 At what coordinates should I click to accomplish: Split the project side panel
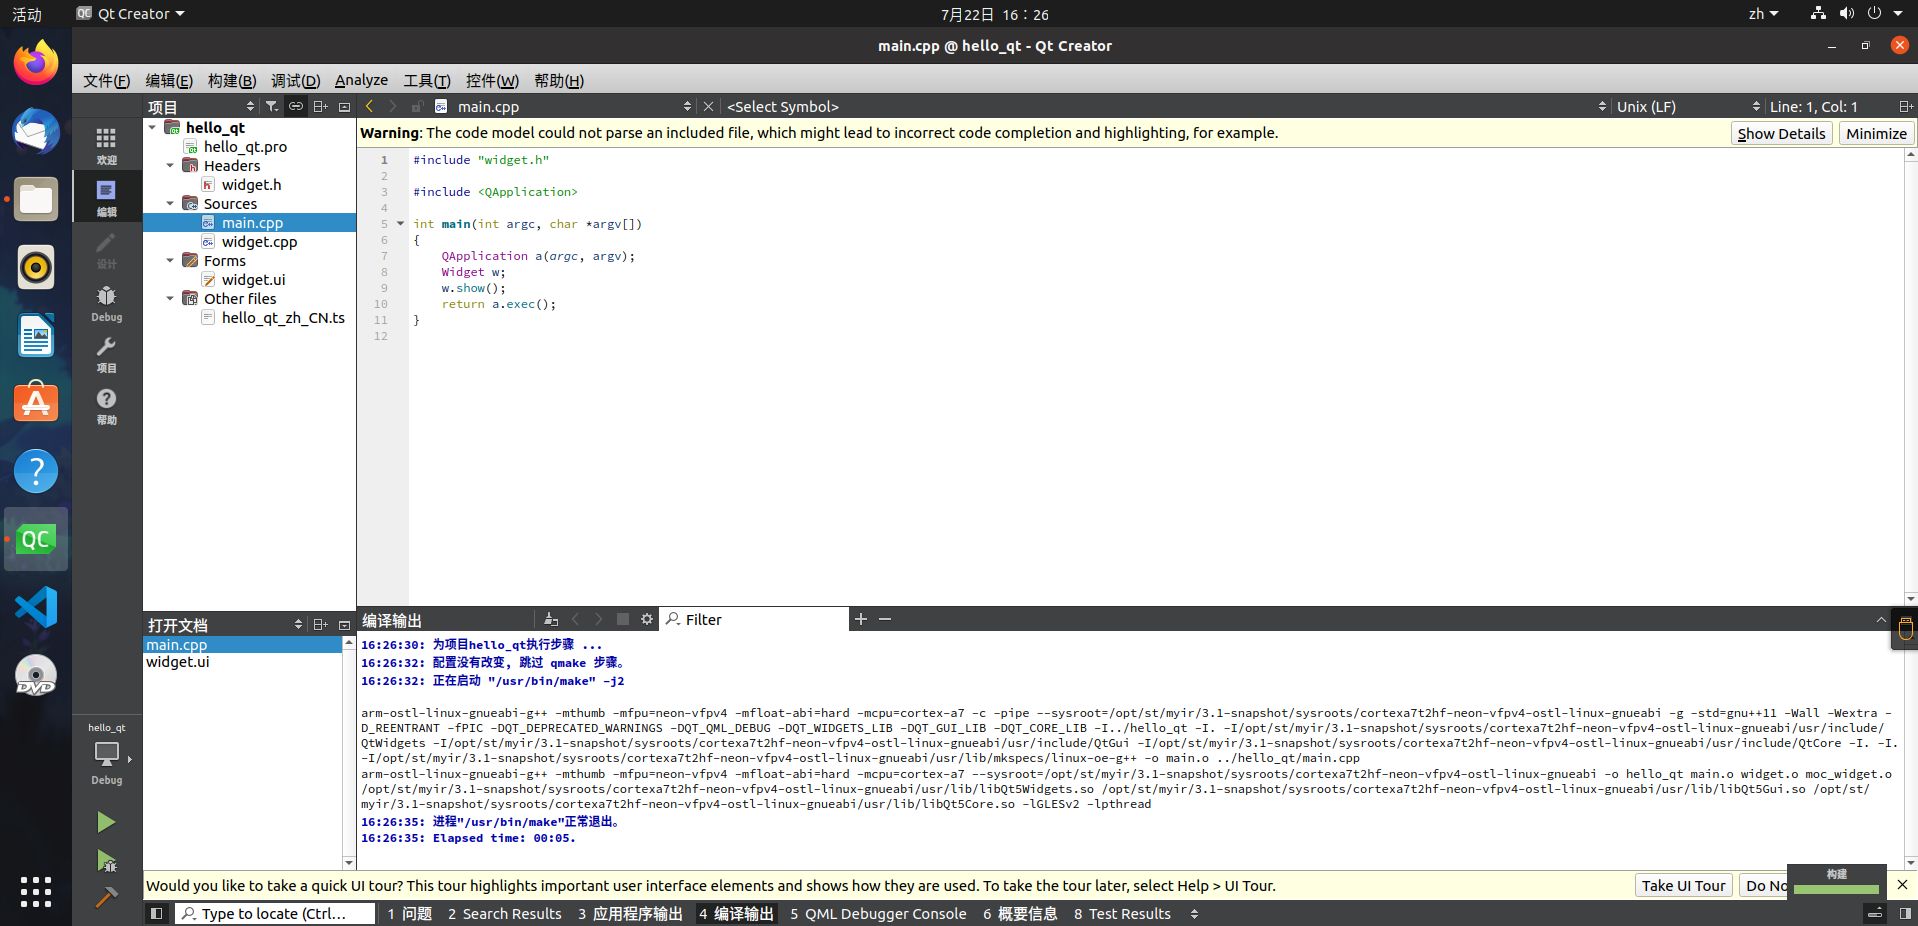click(x=320, y=106)
